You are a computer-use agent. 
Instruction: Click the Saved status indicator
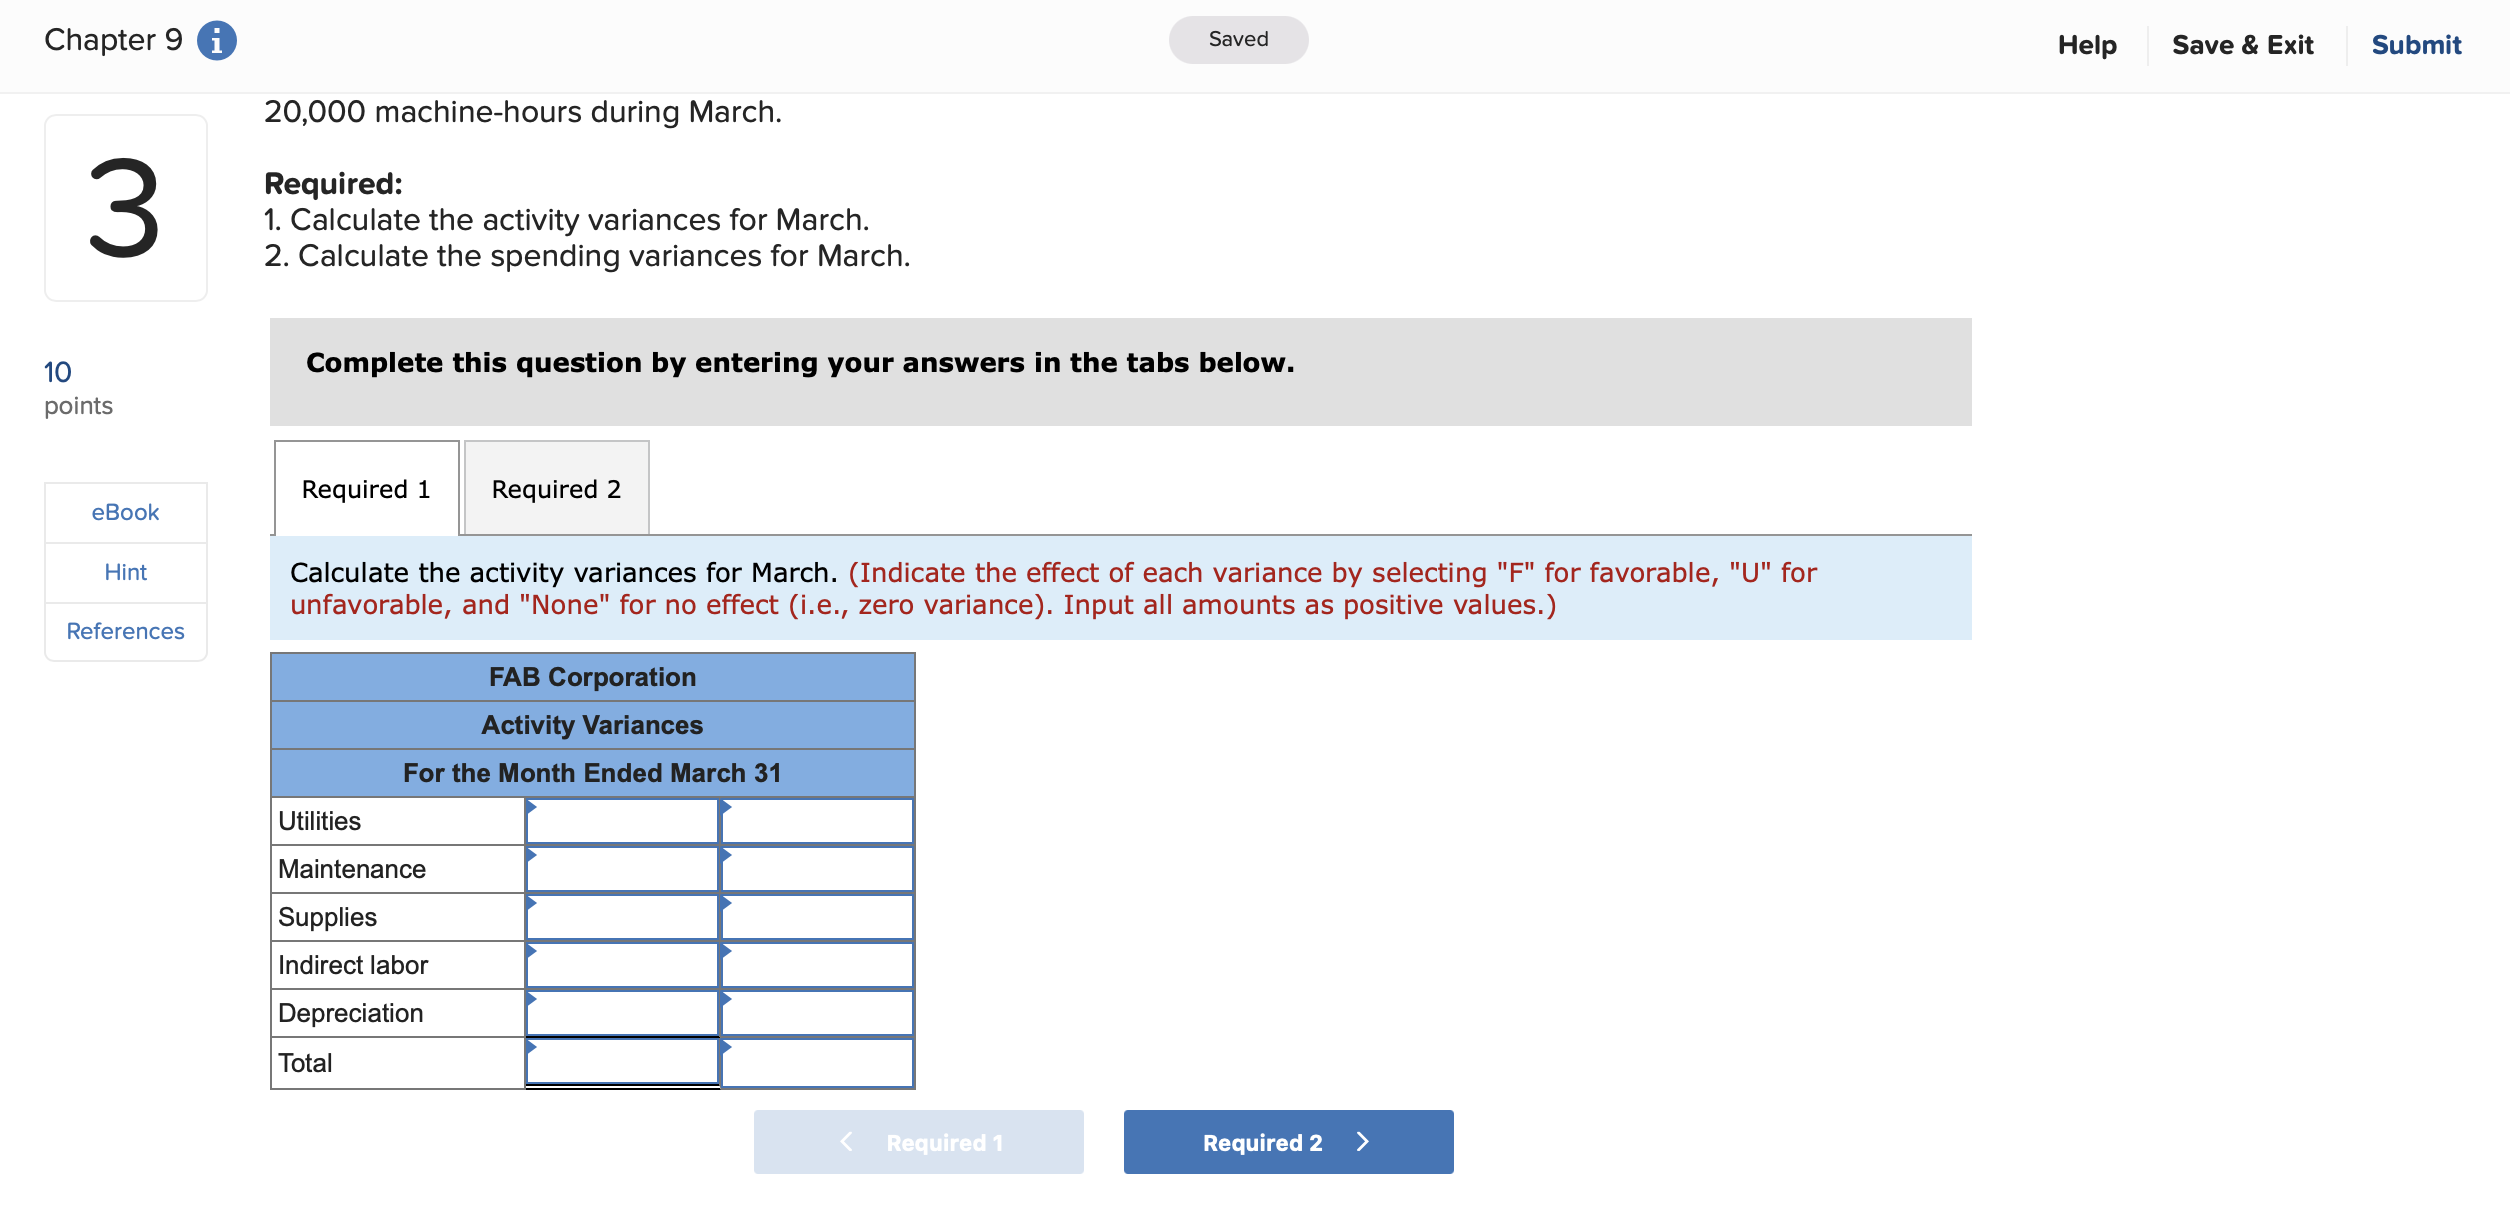(1238, 39)
